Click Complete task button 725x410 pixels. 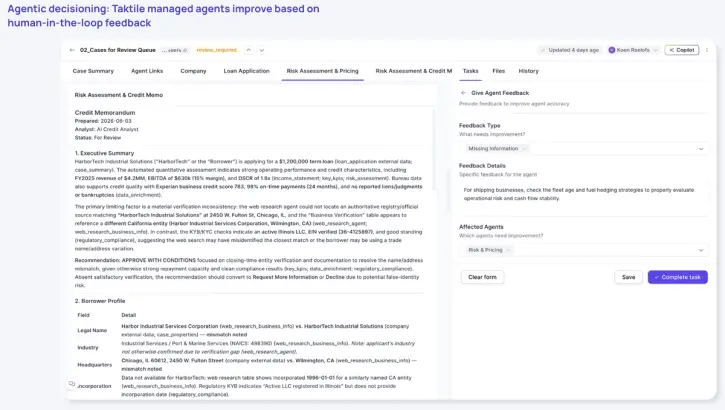coord(677,277)
